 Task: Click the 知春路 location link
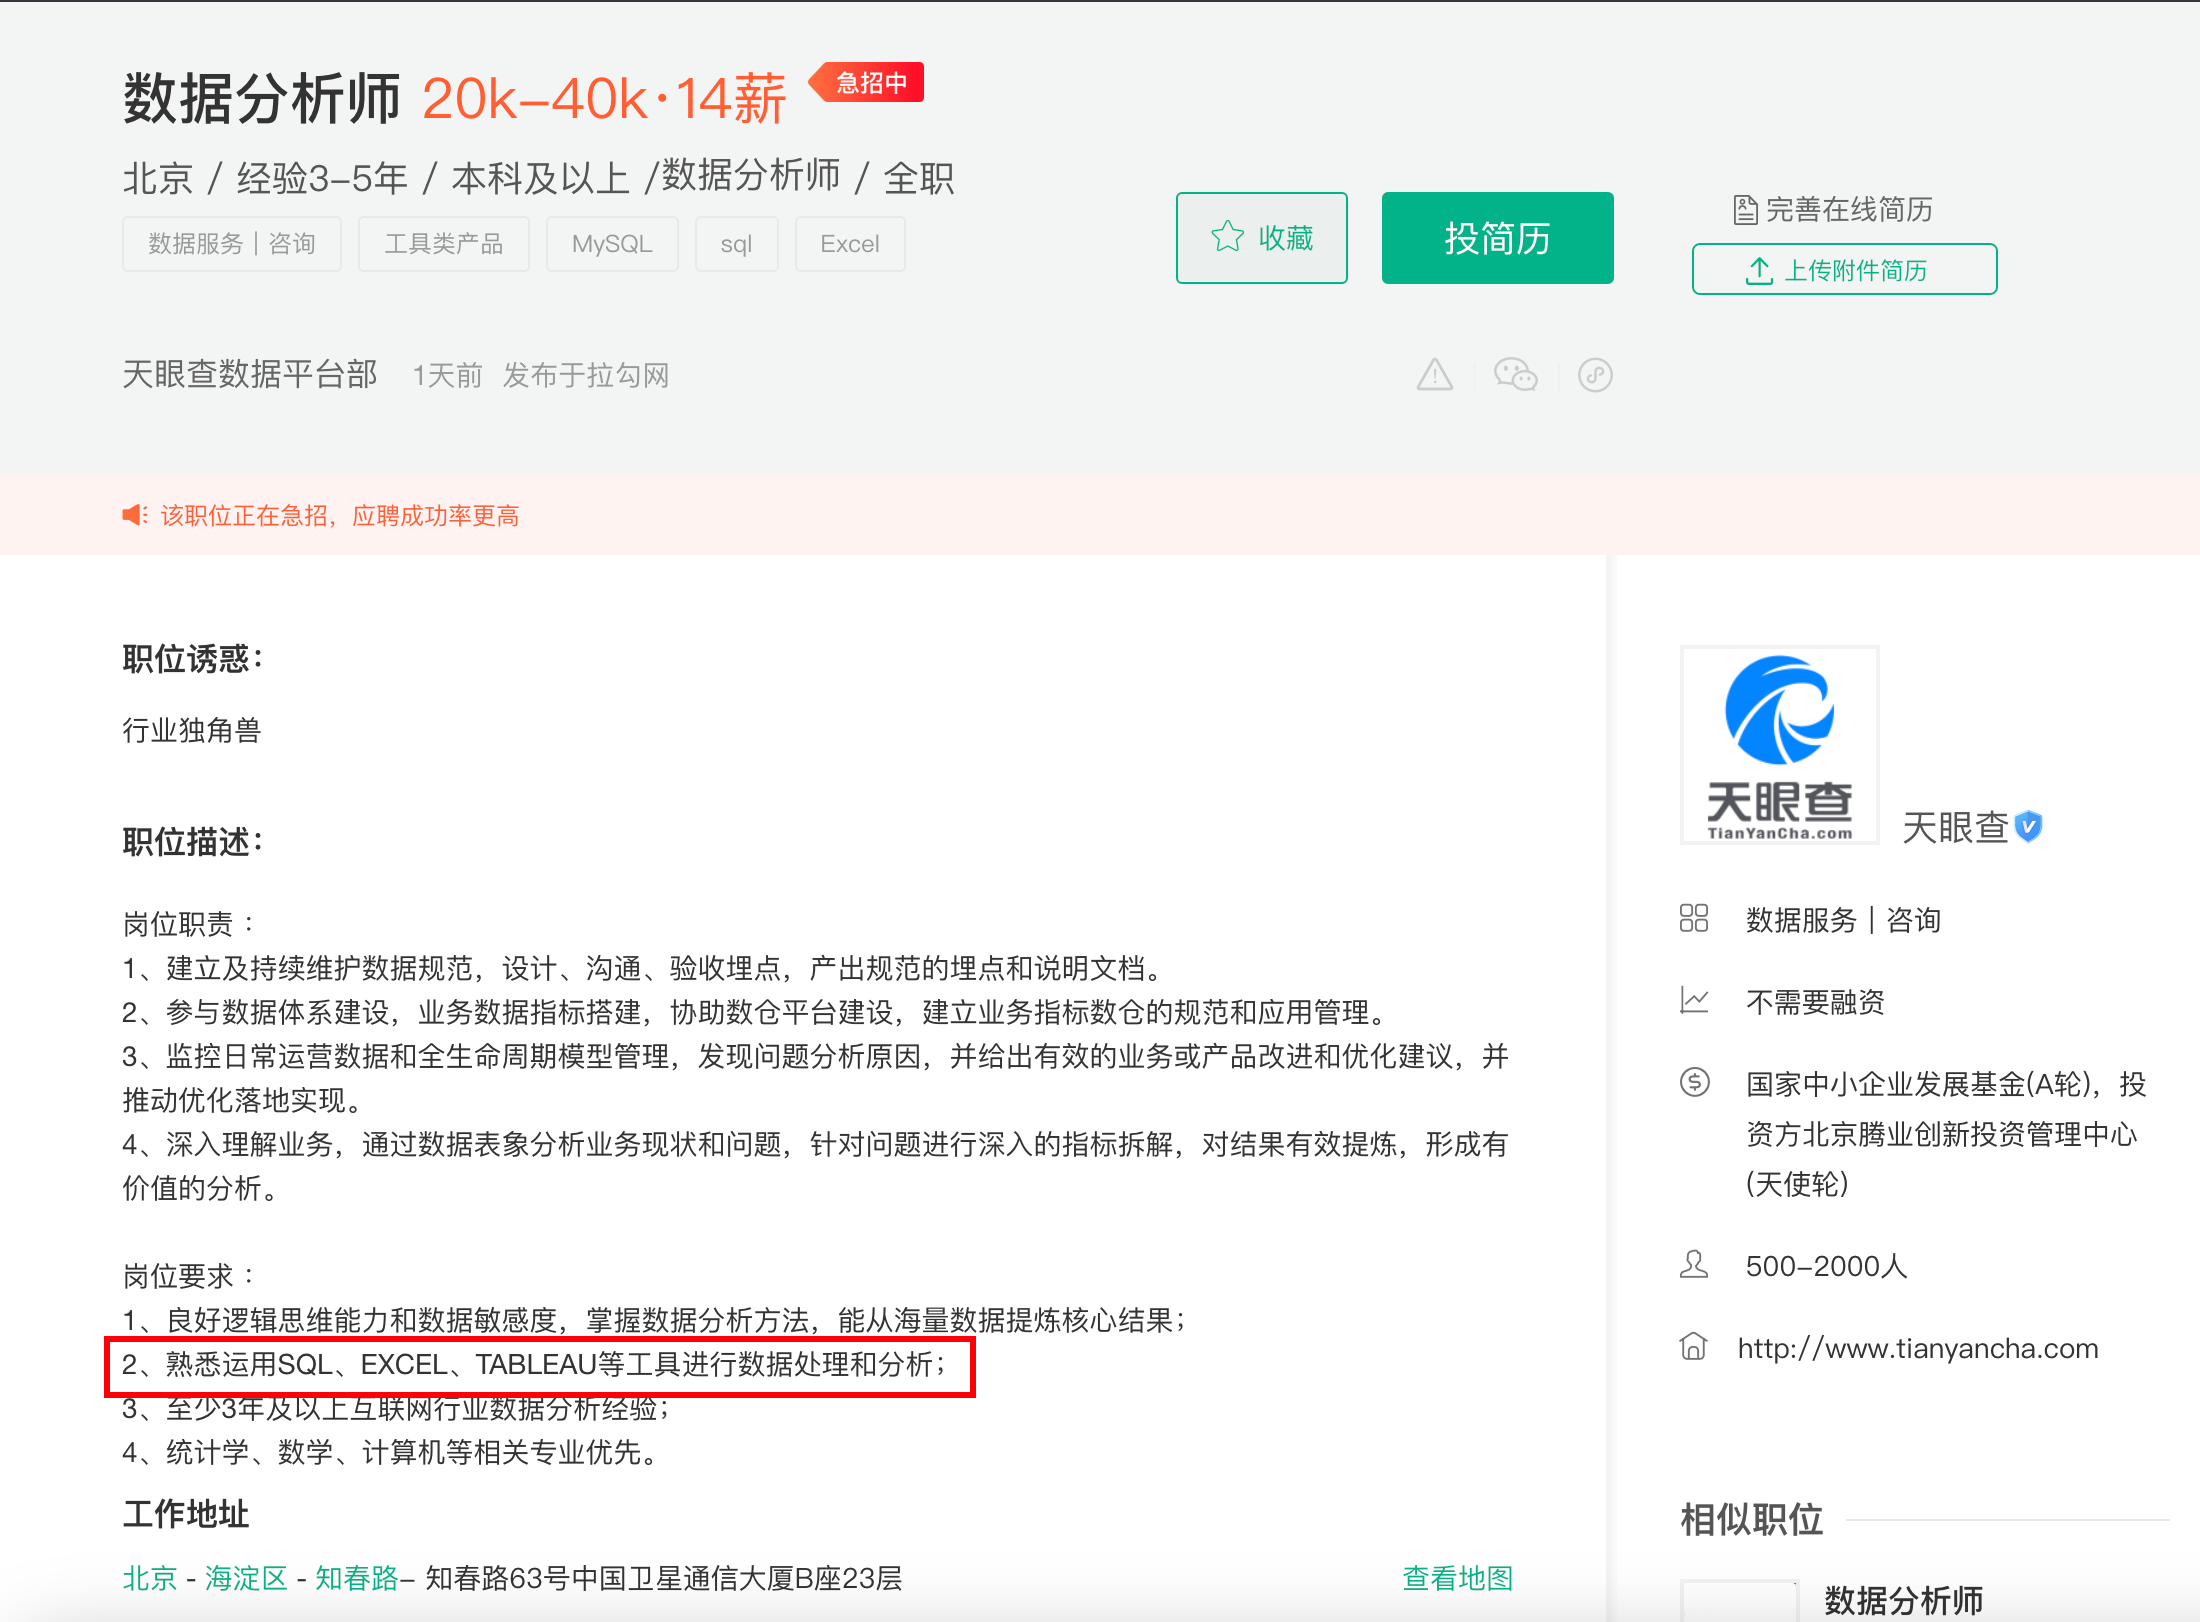(x=354, y=1577)
